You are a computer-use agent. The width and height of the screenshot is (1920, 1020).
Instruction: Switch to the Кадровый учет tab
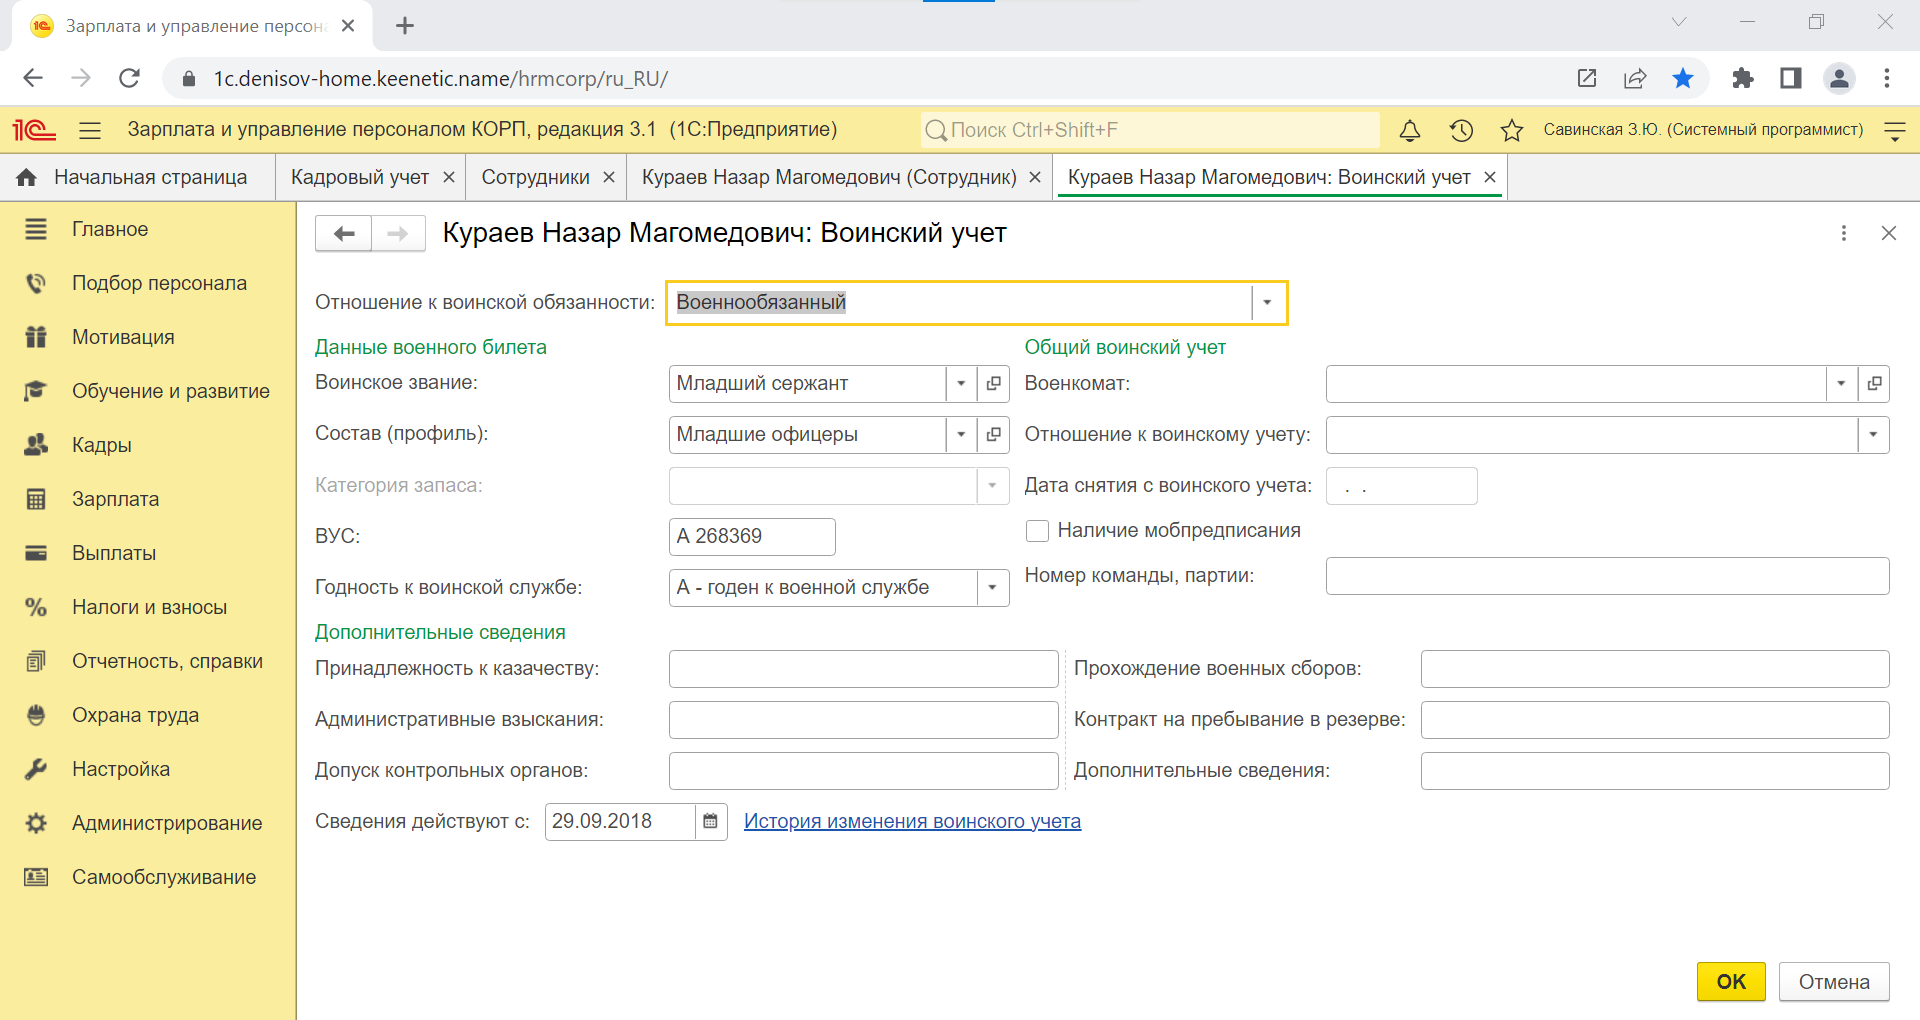pos(359,177)
